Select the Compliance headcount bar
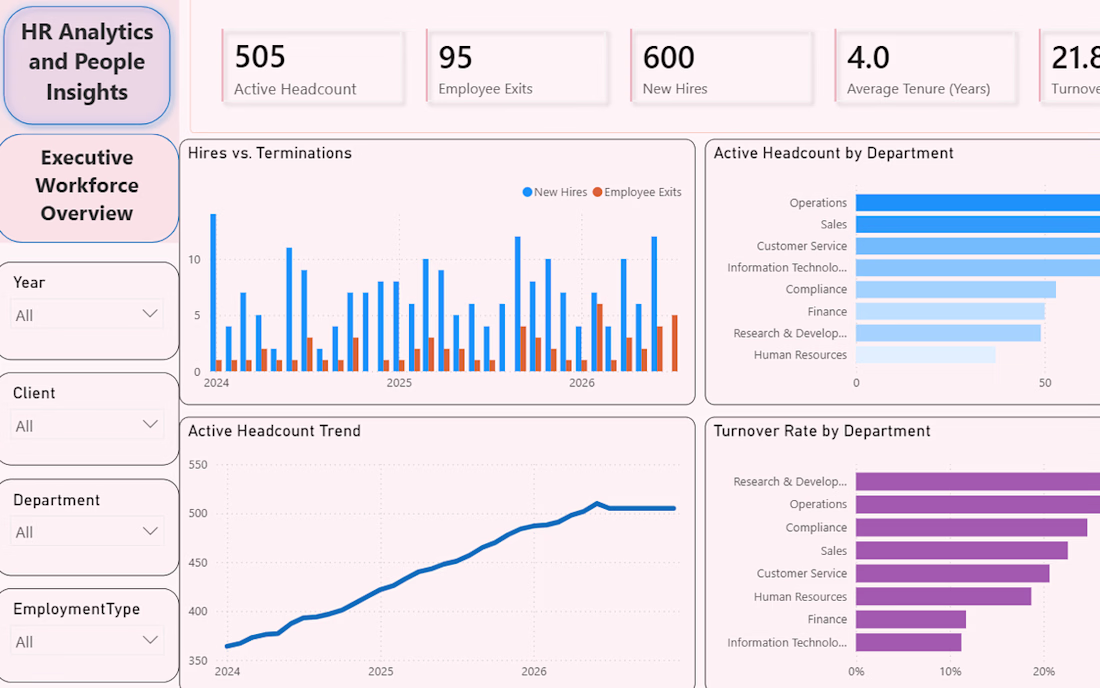Screen dimensions: 1100x688 pyautogui.click(x=955, y=290)
